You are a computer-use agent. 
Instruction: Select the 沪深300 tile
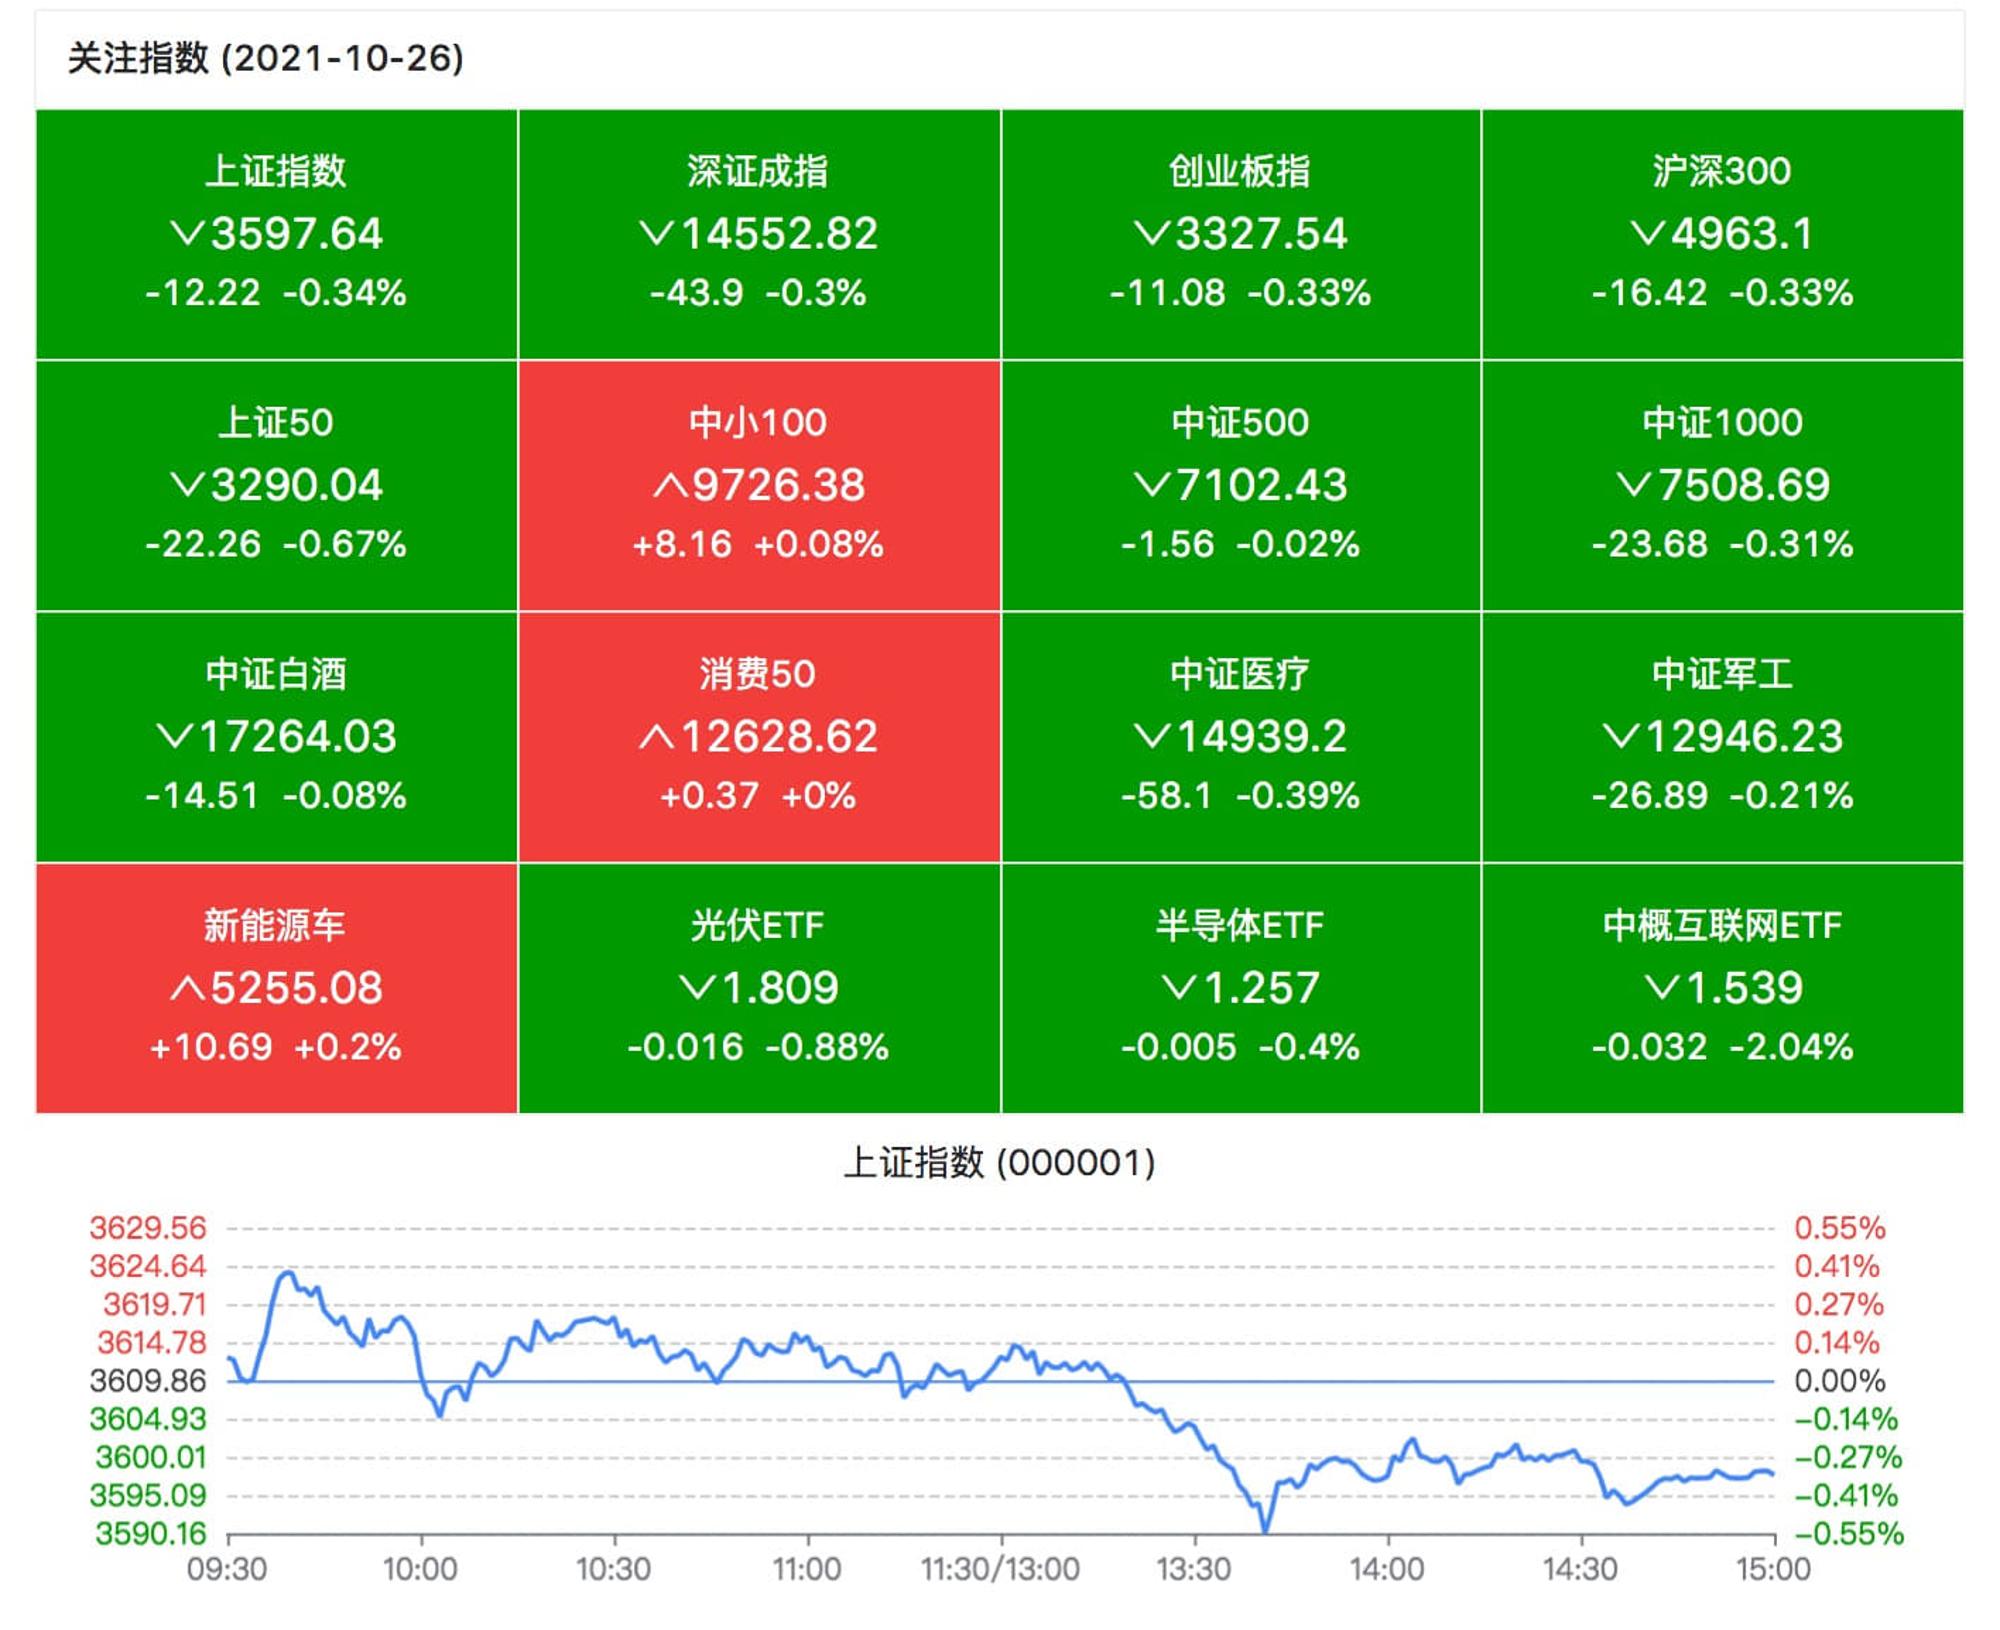tap(1722, 234)
